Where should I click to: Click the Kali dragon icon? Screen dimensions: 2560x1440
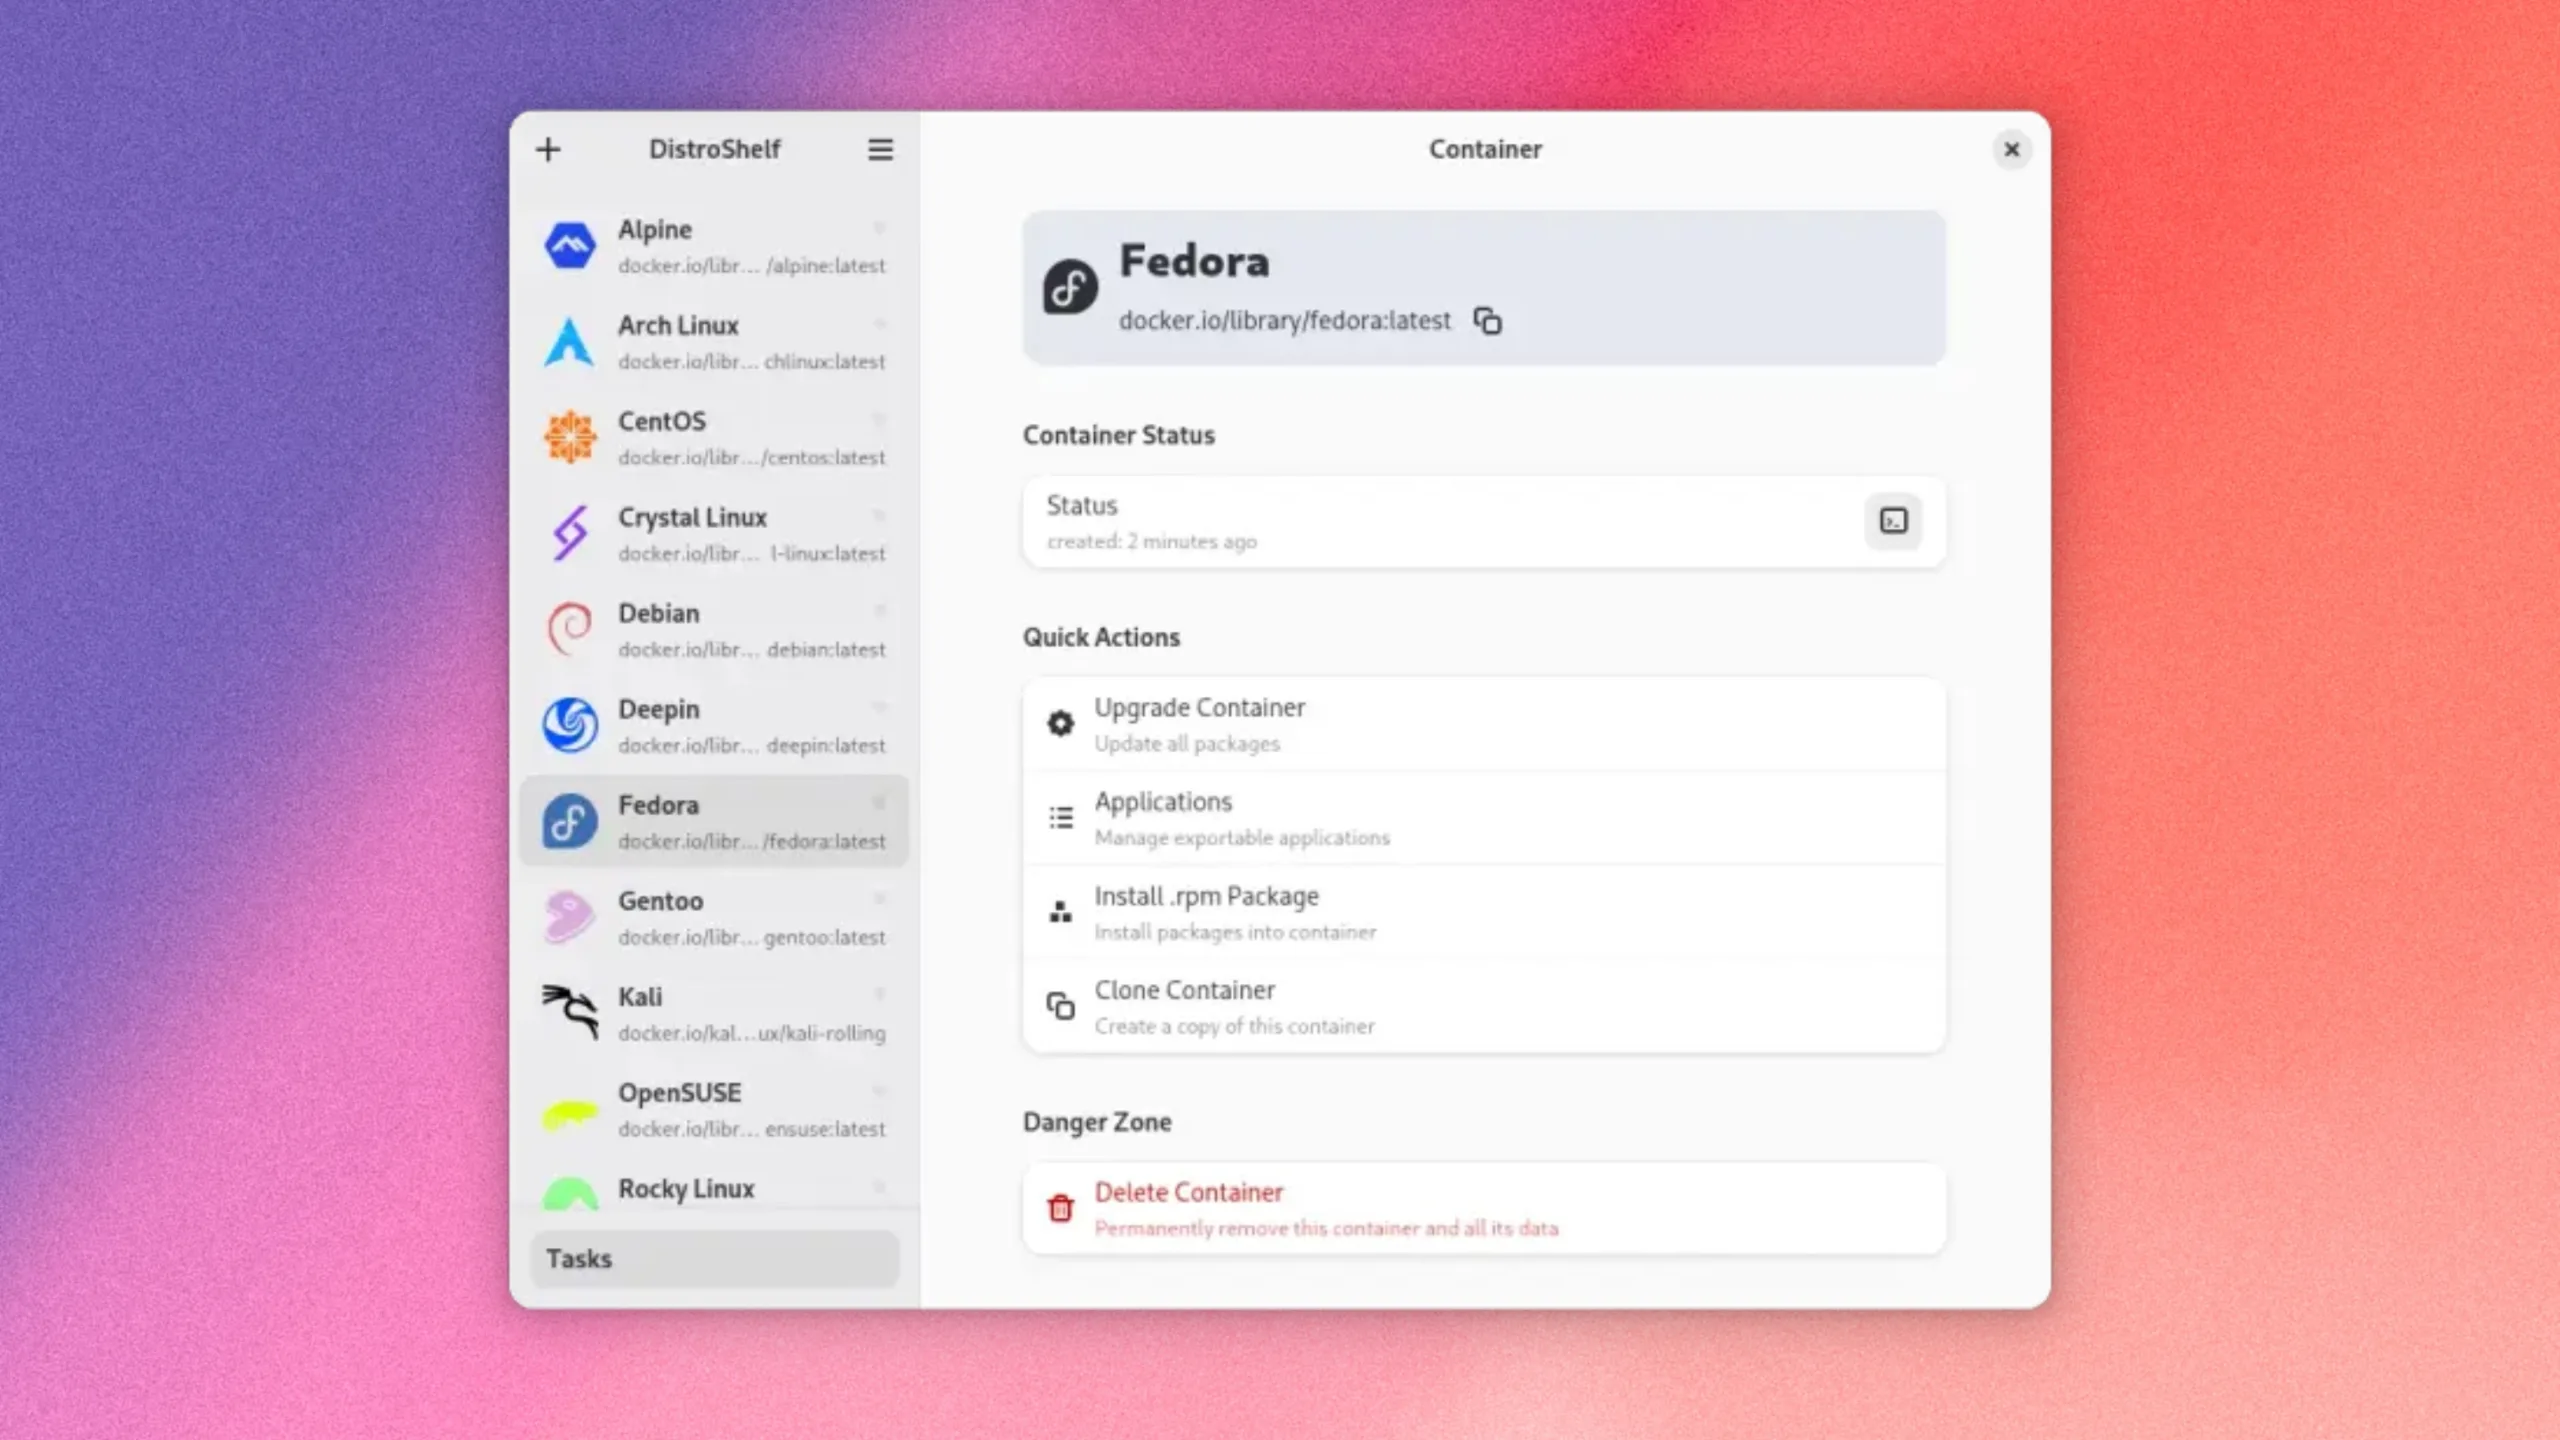570,1012
